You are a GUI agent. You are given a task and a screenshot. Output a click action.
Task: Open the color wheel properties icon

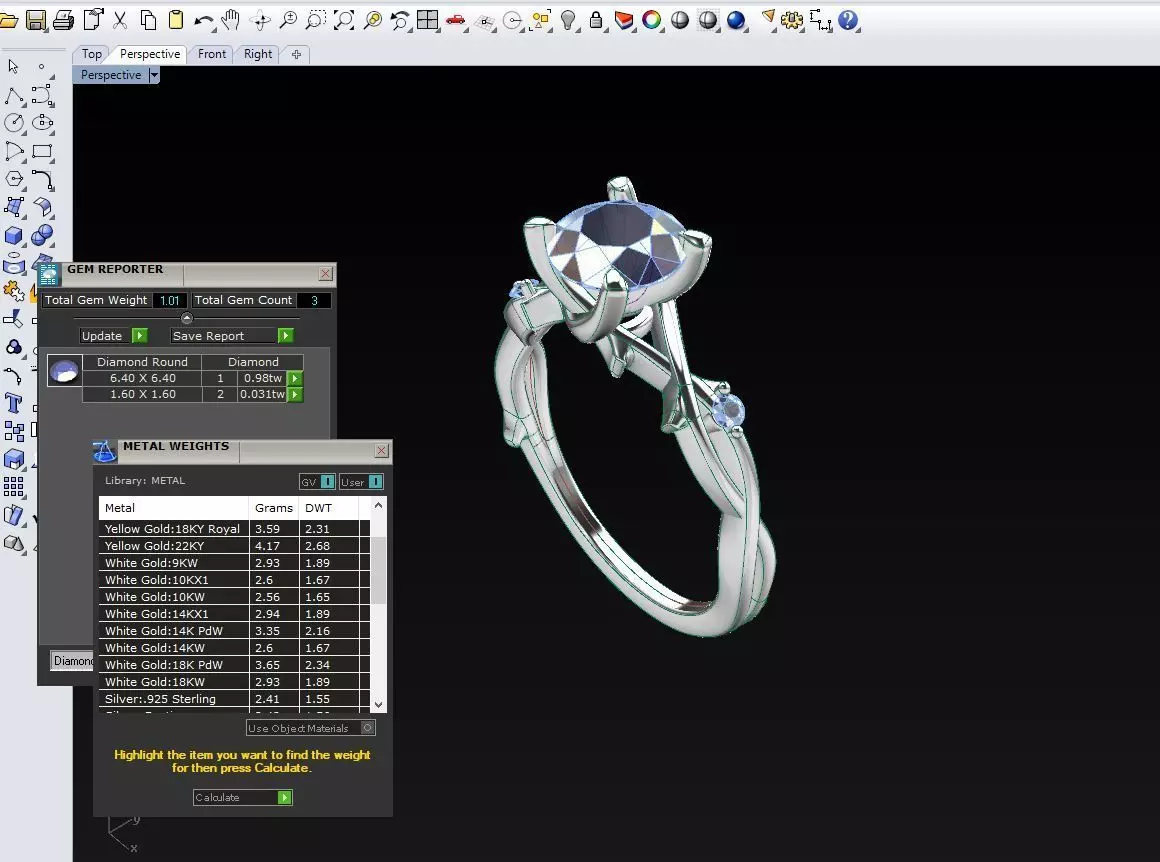652,20
